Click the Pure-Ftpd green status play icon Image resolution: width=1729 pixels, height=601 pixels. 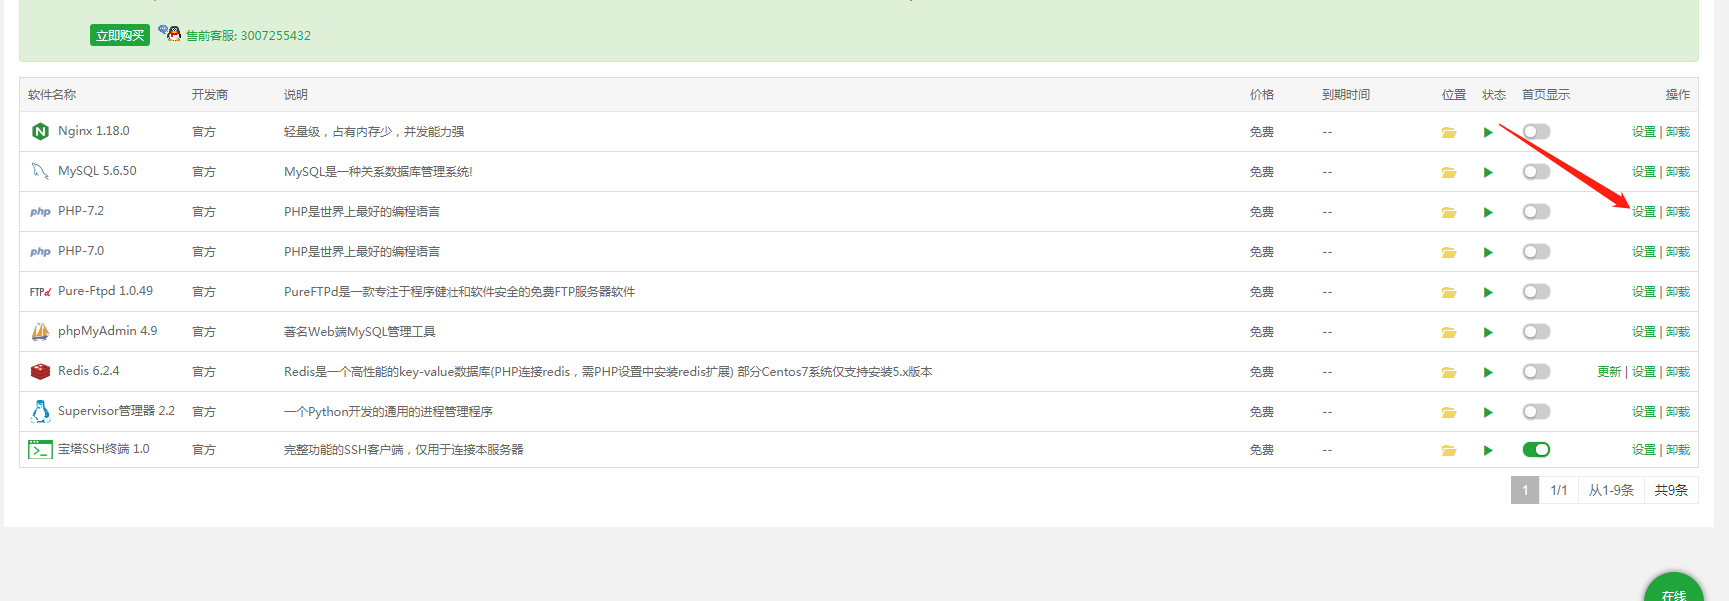point(1488,292)
